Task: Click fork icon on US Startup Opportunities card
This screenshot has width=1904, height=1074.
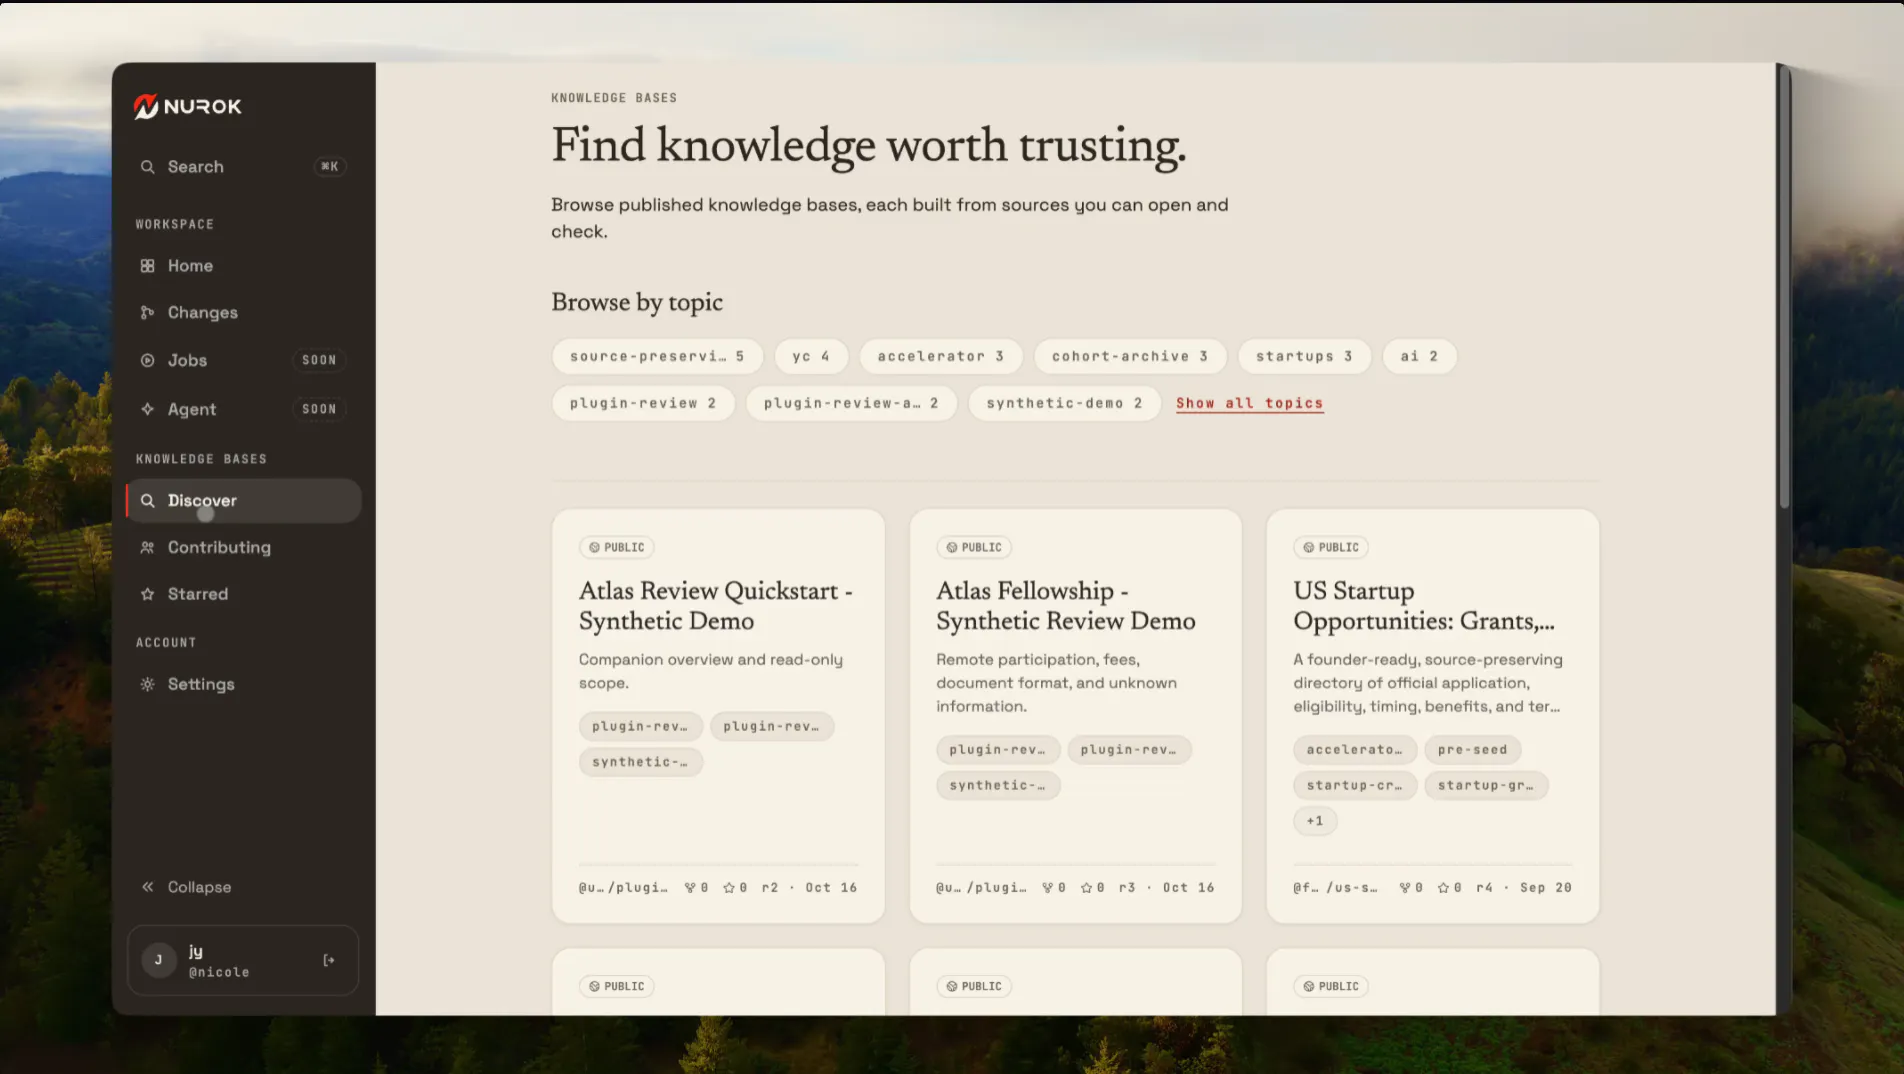Action: click(x=1405, y=888)
